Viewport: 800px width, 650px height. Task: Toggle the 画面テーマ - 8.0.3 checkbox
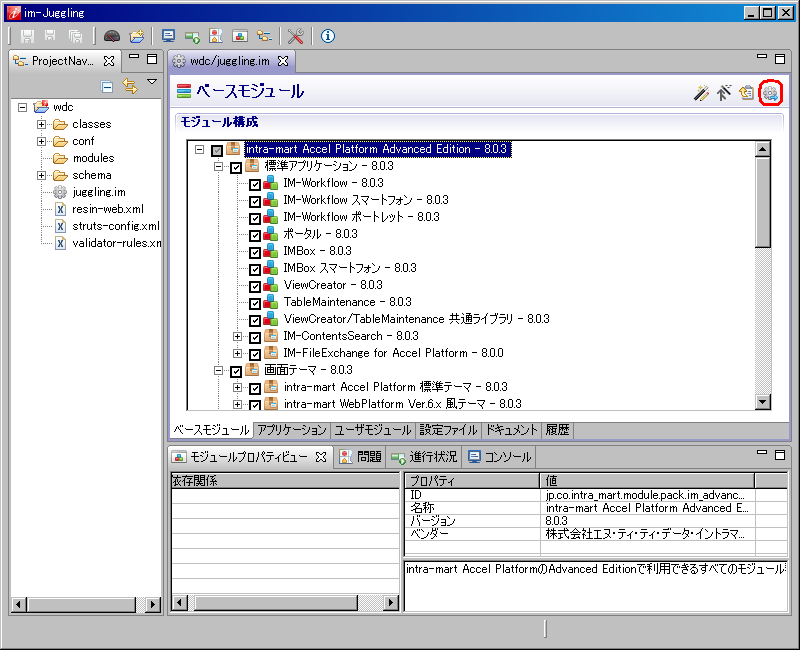pyautogui.click(x=236, y=371)
